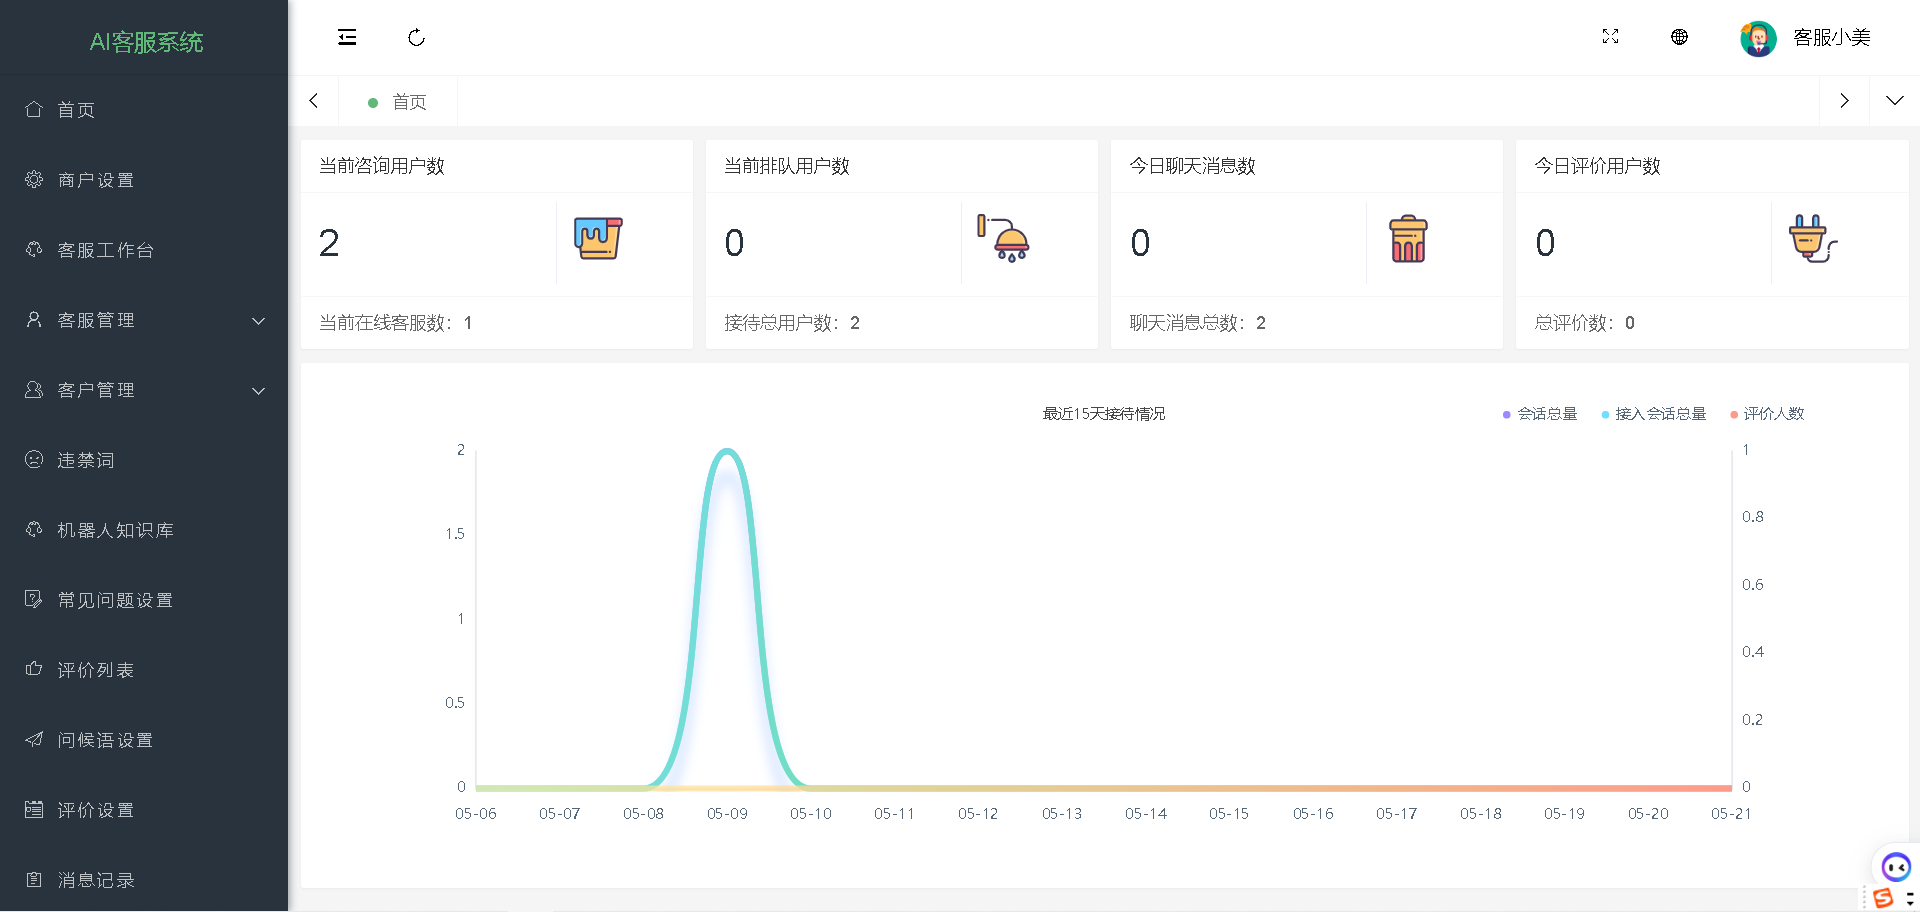Open 机器人知识库 in the sidebar
1920x912 pixels.
pyautogui.click(x=115, y=530)
